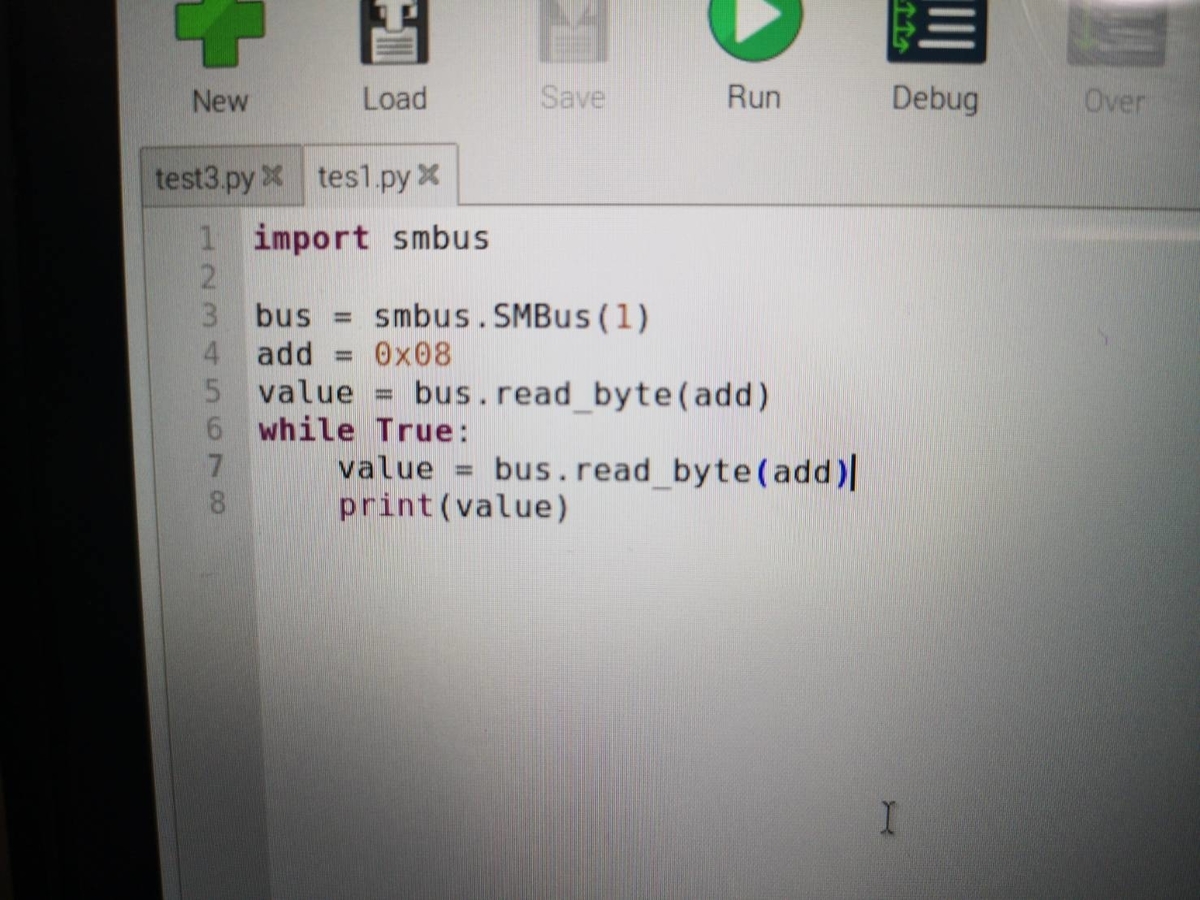Click the Over step icon
The image size is (1200, 900).
1115,32
